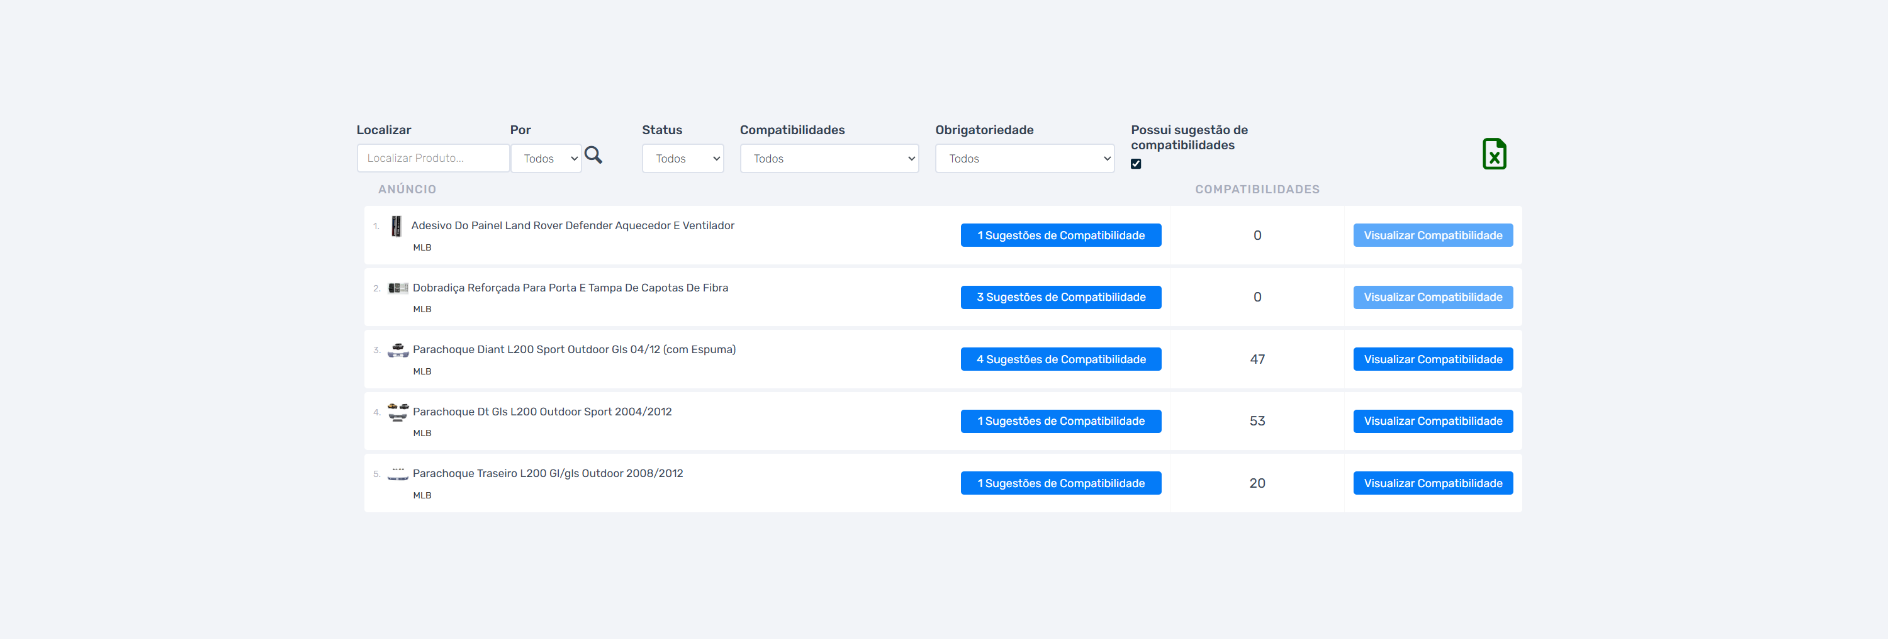The width and height of the screenshot is (1888, 639).
Task: Click the magnifying glass search icon
Action: click(593, 155)
